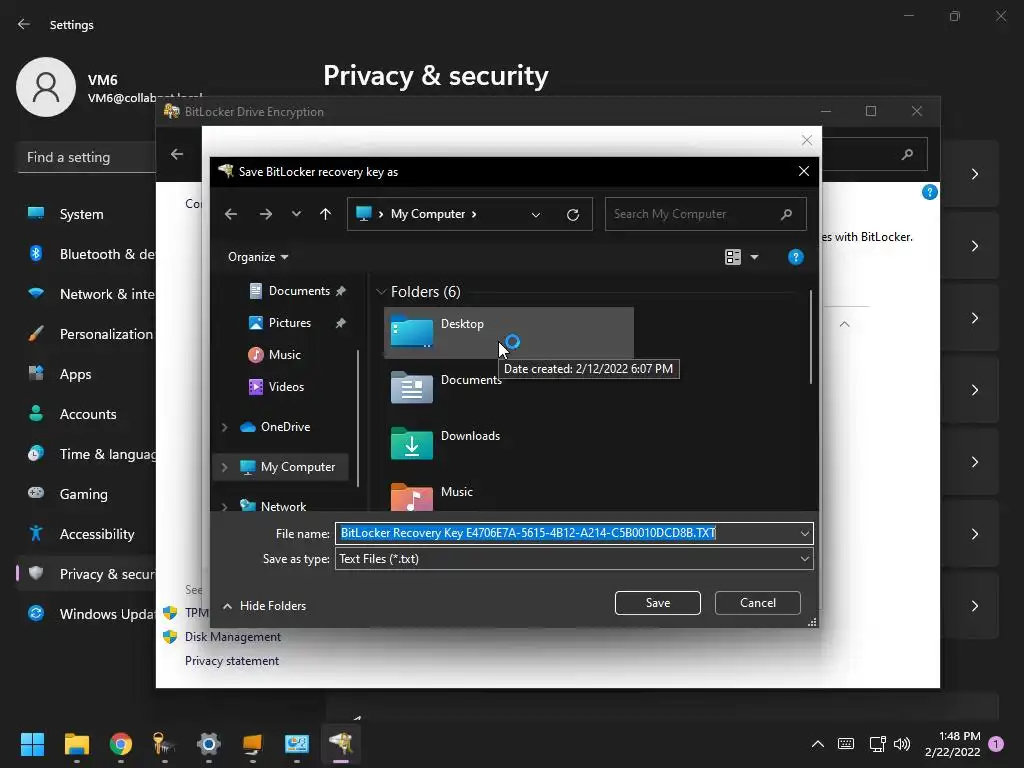Select the Desktop folder

(x=509, y=332)
